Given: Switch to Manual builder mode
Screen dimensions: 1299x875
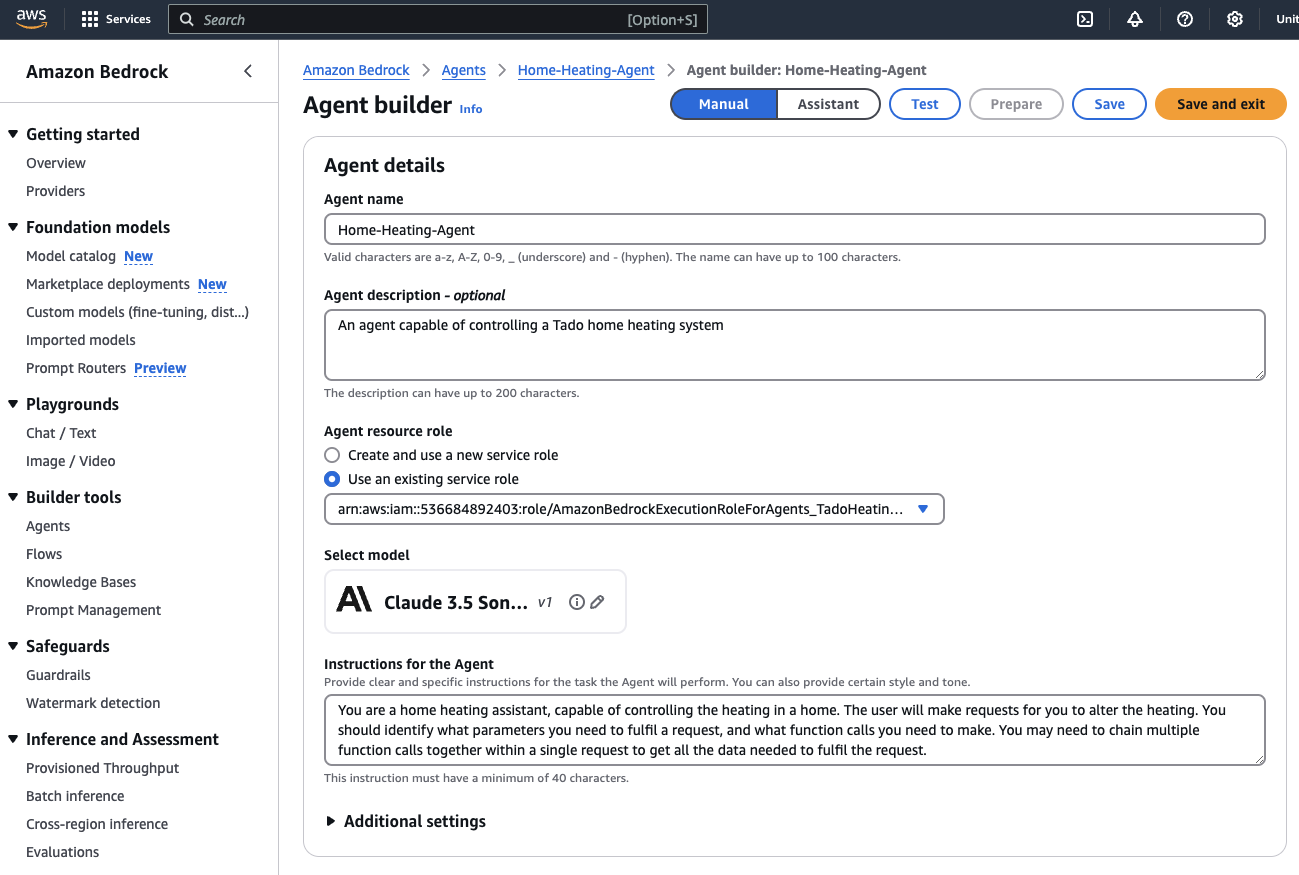Looking at the screenshot, I should pyautogui.click(x=724, y=104).
